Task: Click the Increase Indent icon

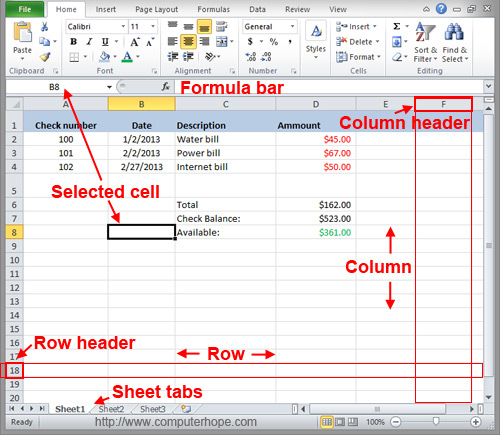Action: 188,57
